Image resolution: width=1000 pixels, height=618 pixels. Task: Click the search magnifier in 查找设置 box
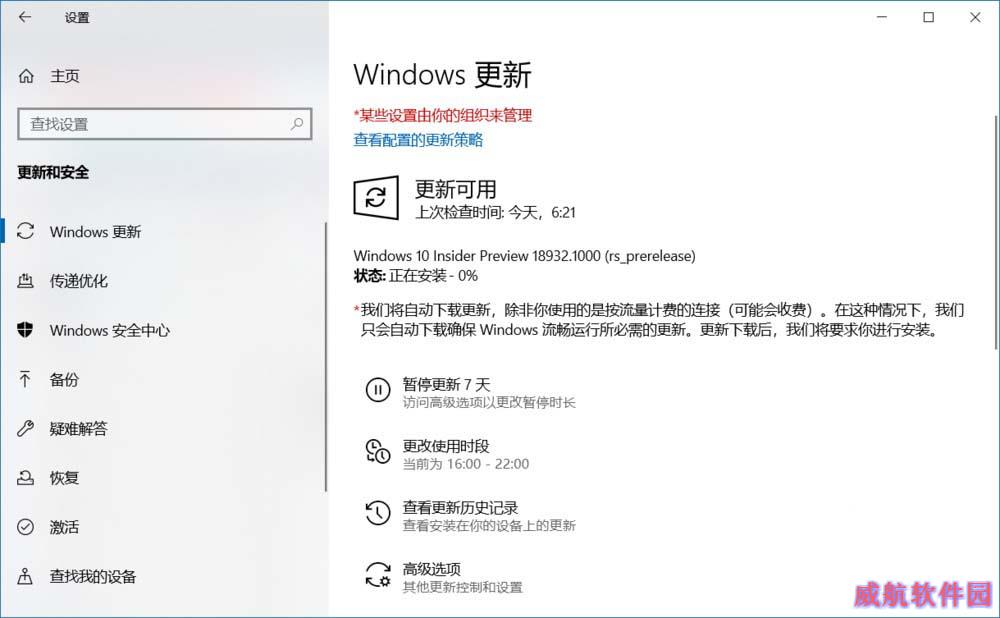297,124
